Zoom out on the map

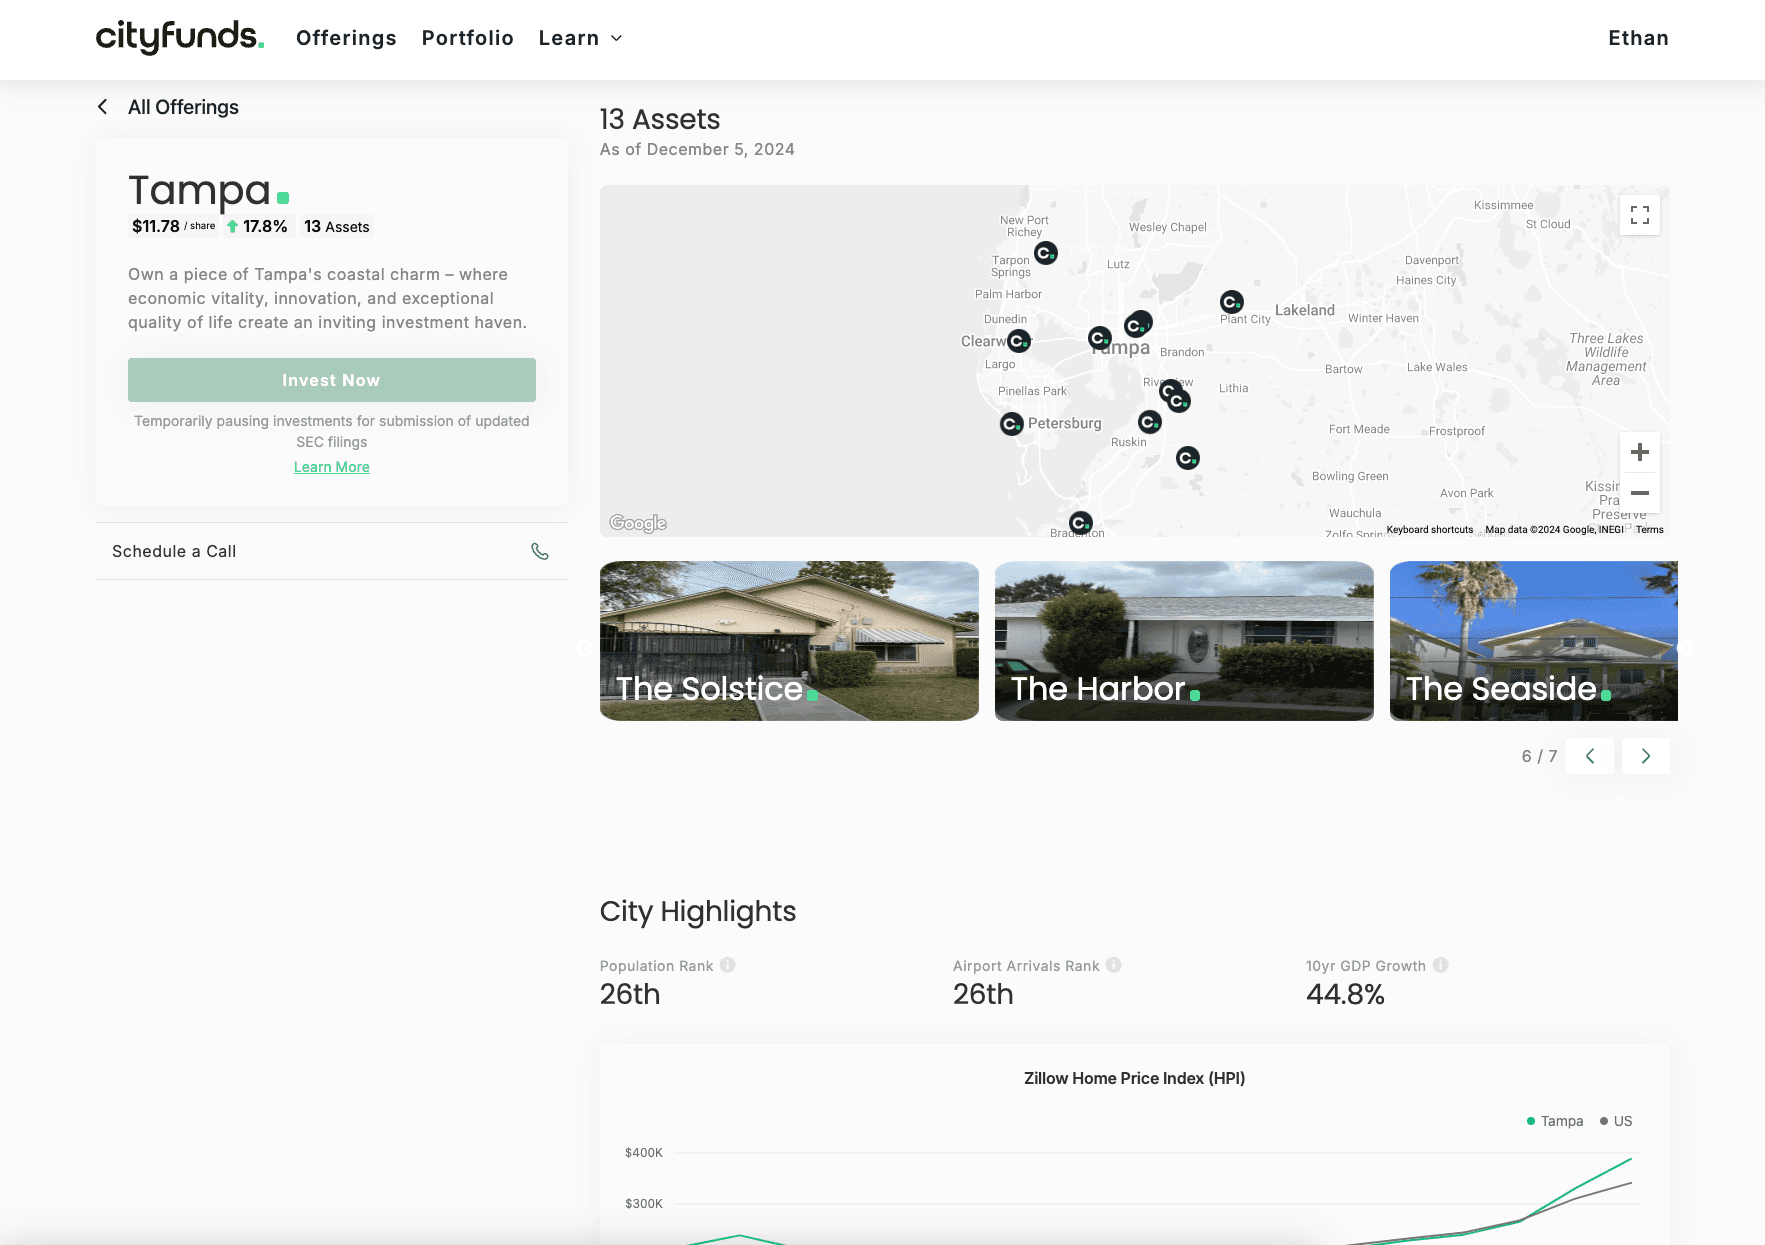coord(1639,493)
